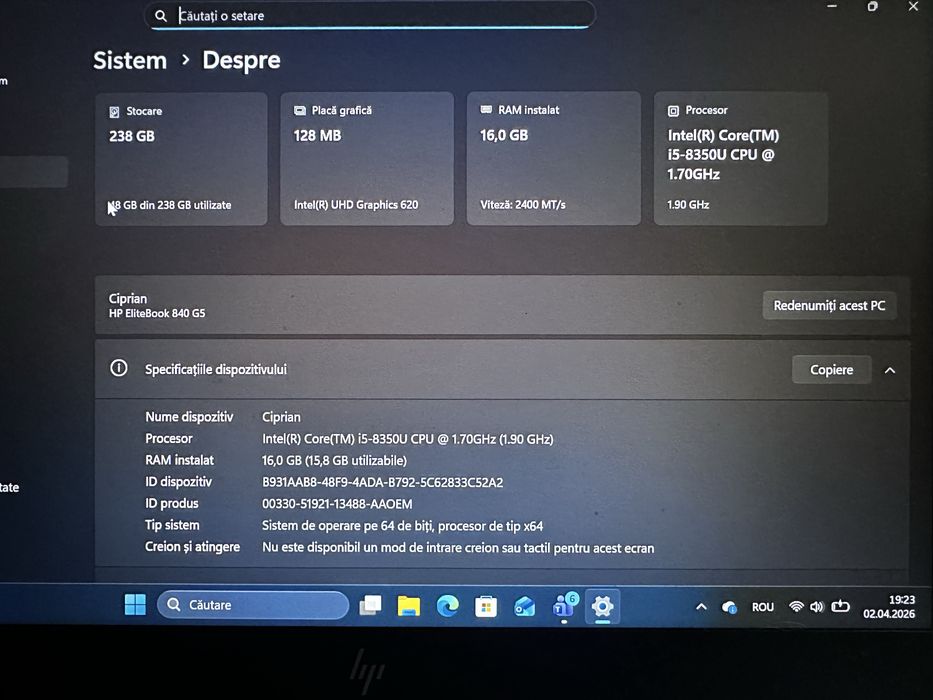This screenshot has width=933, height=700.
Task: Click Viteză: 2400 MT/s text
Action: pyautogui.click(x=522, y=205)
